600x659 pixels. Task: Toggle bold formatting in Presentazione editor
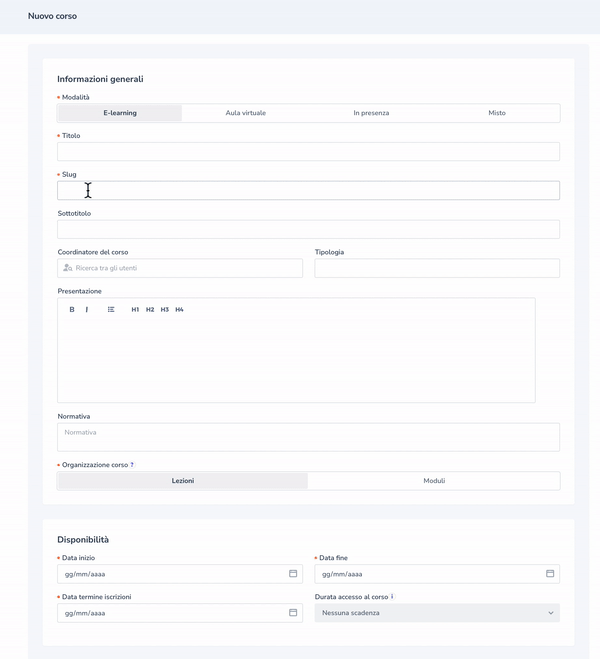72,310
